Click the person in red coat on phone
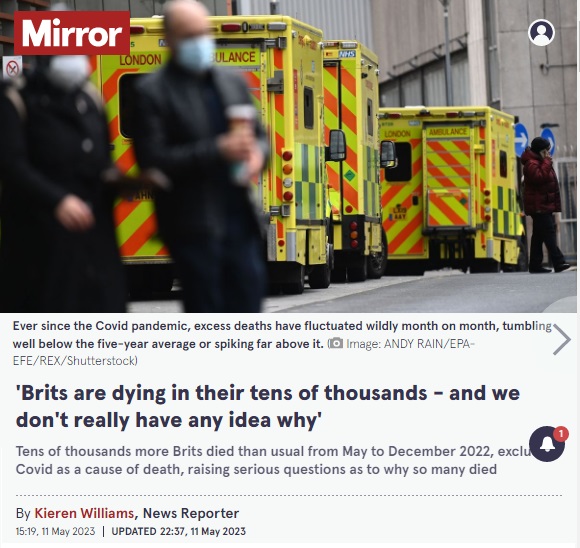 click(543, 205)
